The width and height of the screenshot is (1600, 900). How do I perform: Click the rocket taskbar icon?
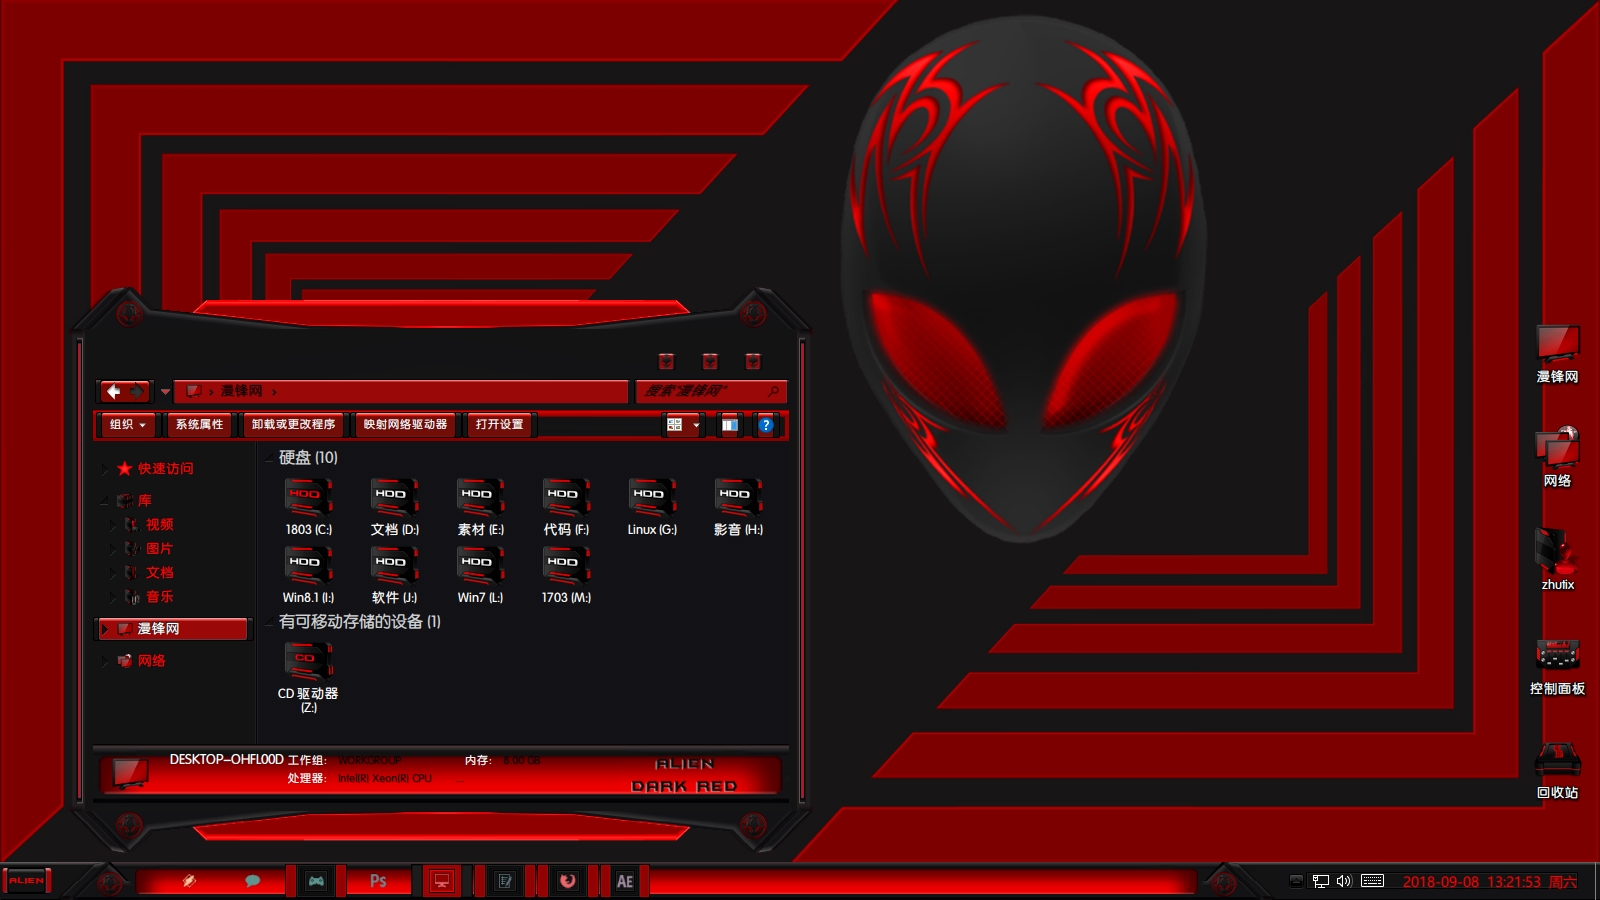(x=188, y=881)
